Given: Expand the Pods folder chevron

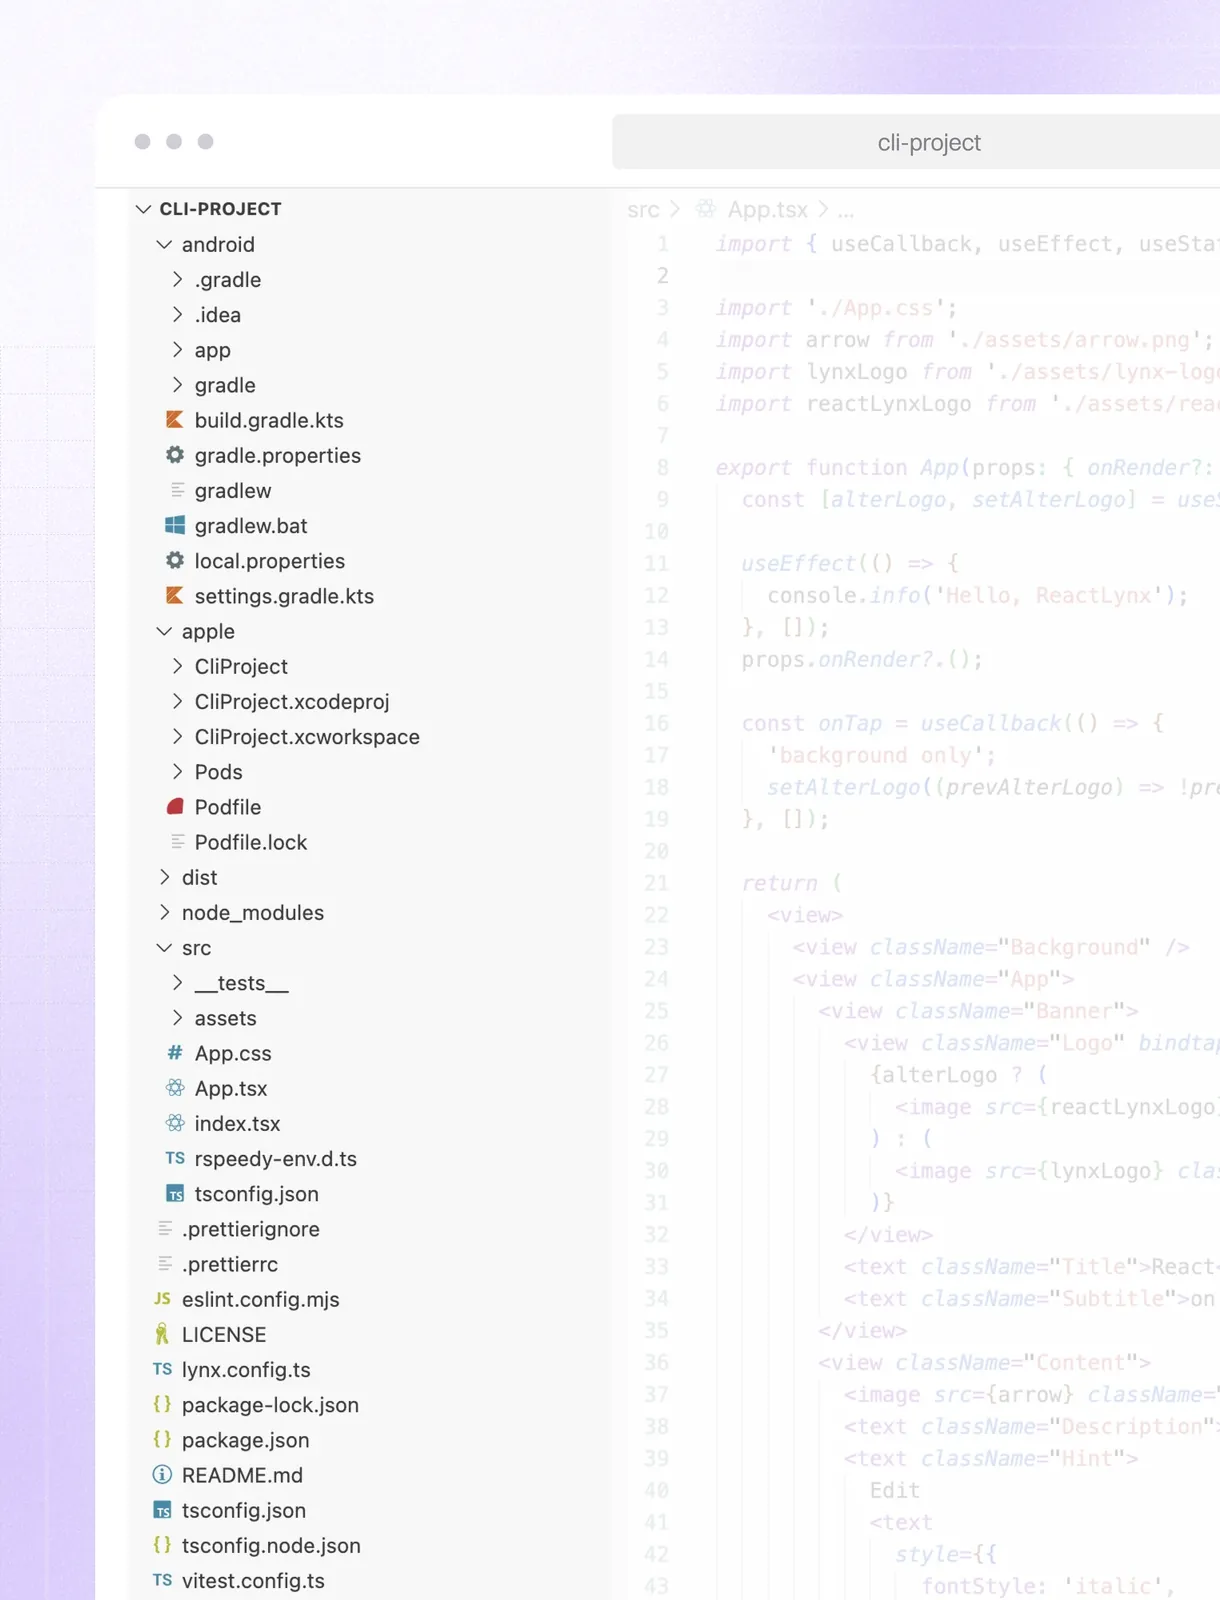Looking at the screenshot, I should pos(177,771).
